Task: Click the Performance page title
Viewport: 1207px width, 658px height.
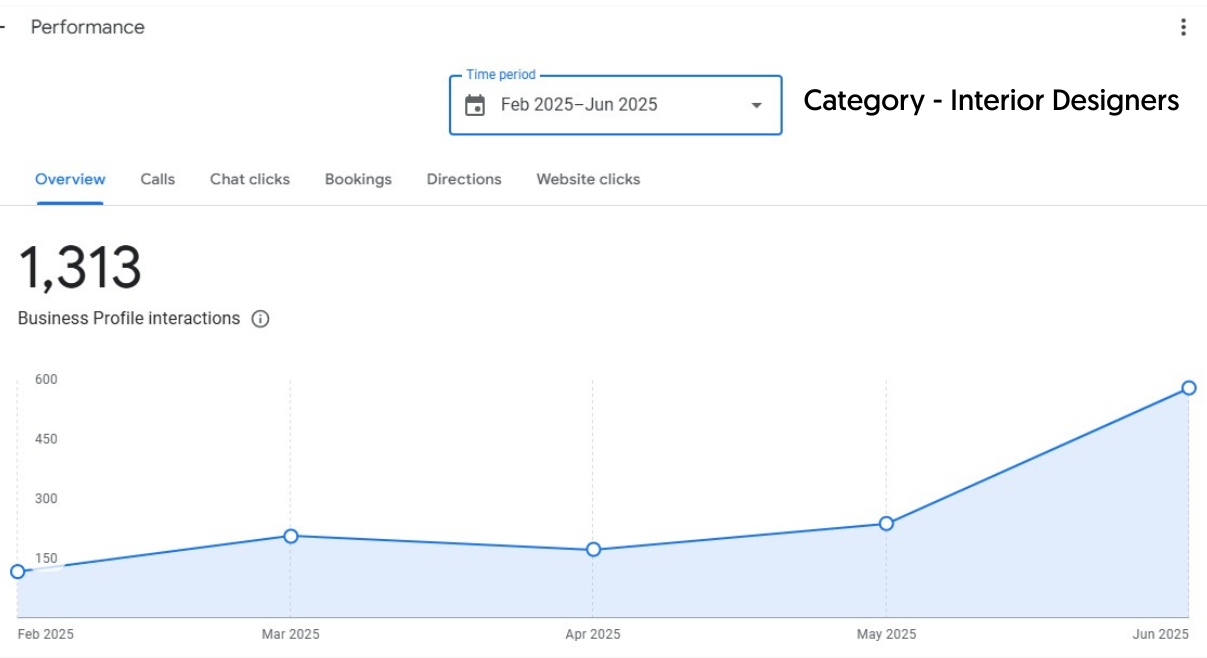Action: tap(88, 27)
